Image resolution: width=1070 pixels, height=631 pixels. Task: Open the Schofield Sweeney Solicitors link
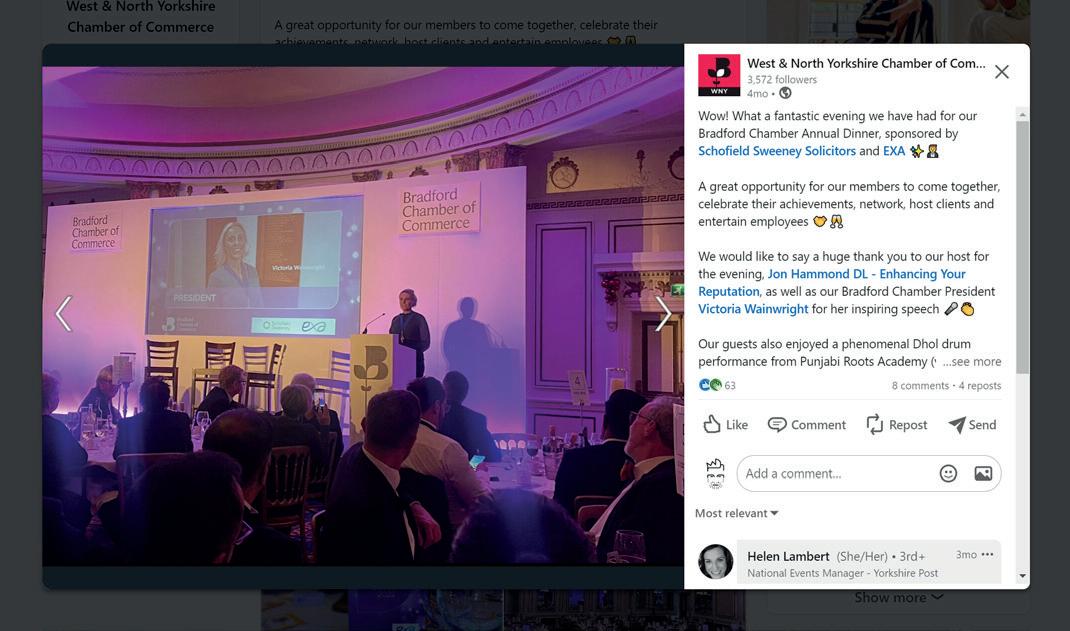click(777, 151)
